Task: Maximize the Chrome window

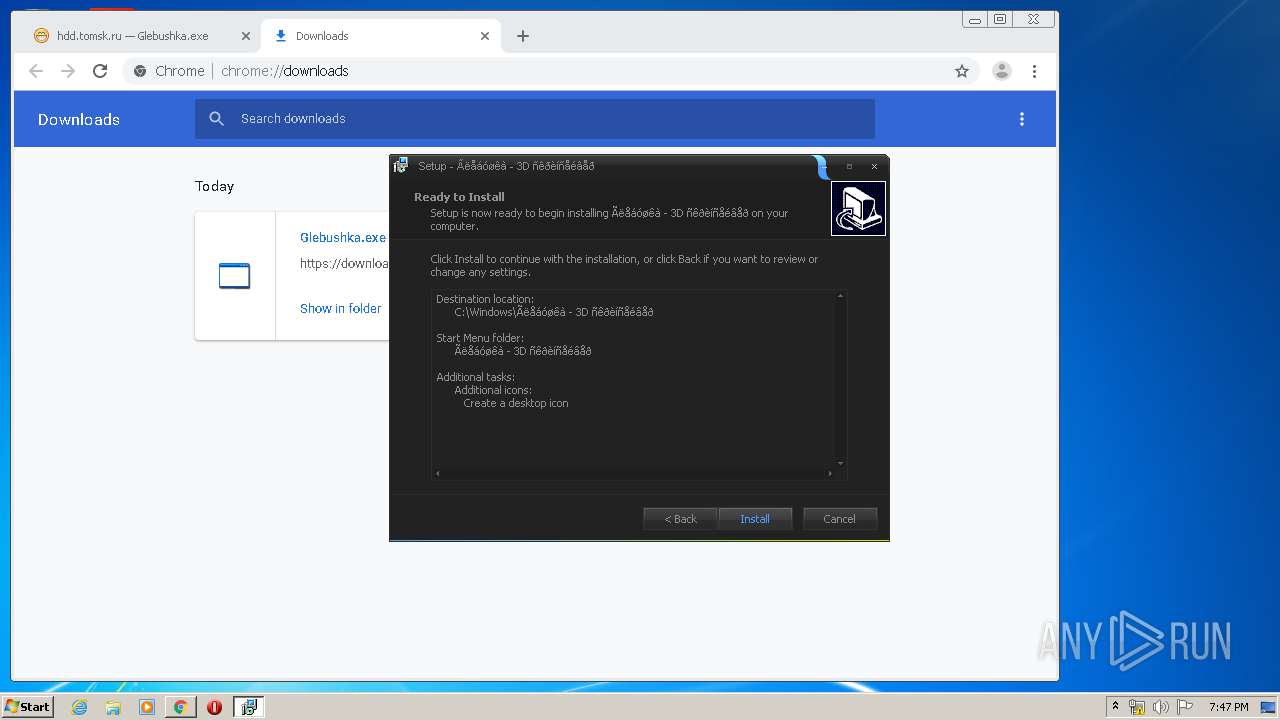Action: pyautogui.click(x=1000, y=19)
